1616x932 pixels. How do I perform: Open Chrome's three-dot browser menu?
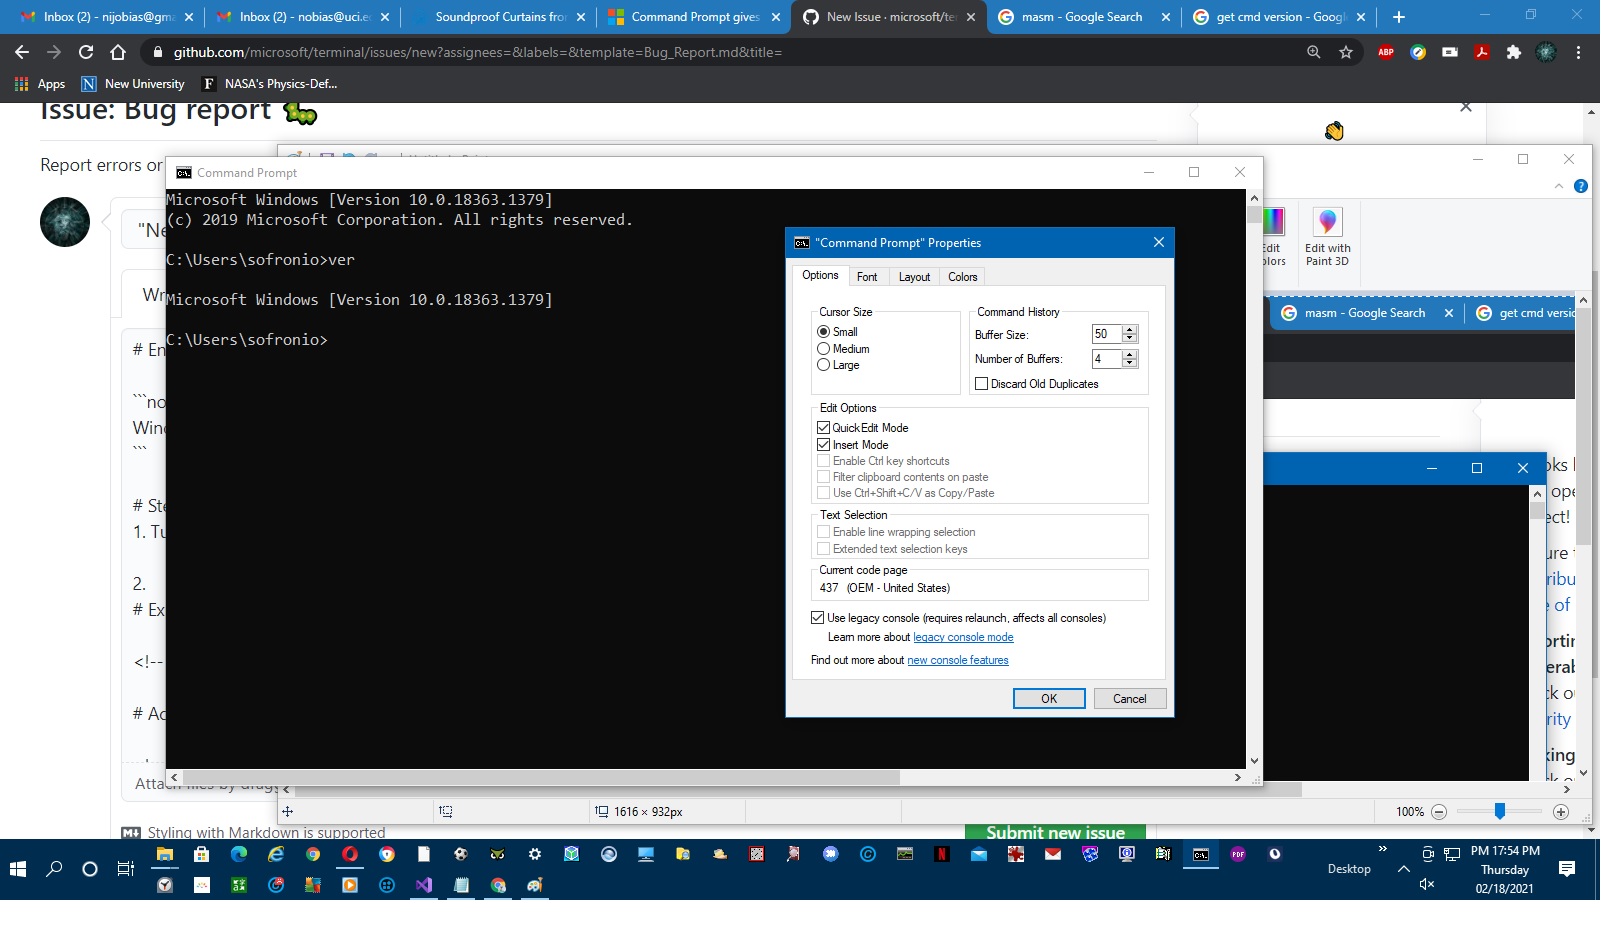click(1577, 52)
